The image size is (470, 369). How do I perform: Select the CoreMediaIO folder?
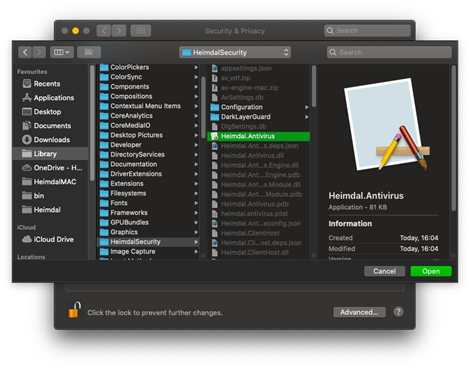[x=148, y=125]
